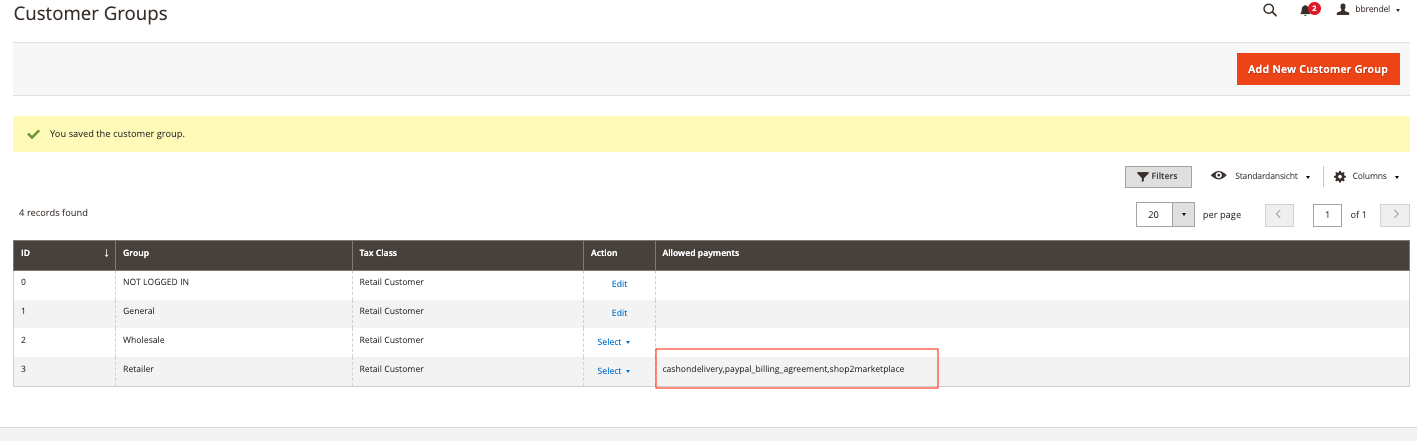Image resolution: width=1417 pixels, height=441 pixels.
Task: Click the Action column header
Action: coord(619,254)
